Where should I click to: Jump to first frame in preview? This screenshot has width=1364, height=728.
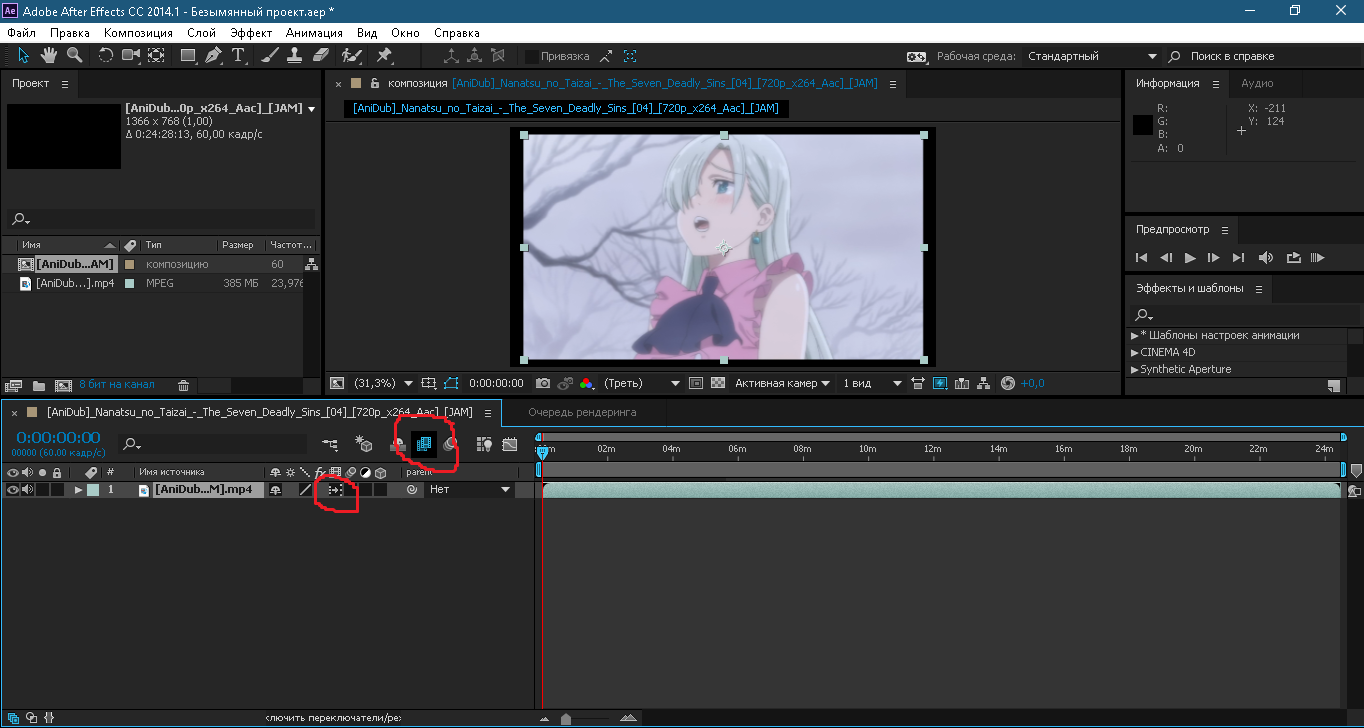pyautogui.click(x=1141, y=257)
